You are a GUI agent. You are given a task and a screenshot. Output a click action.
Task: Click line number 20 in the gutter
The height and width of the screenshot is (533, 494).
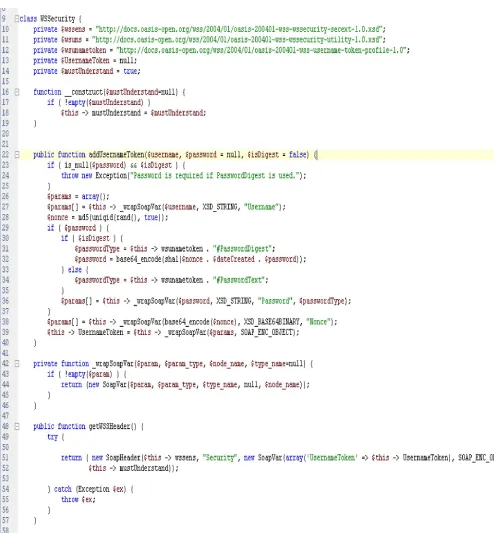(x=5, y=134)
